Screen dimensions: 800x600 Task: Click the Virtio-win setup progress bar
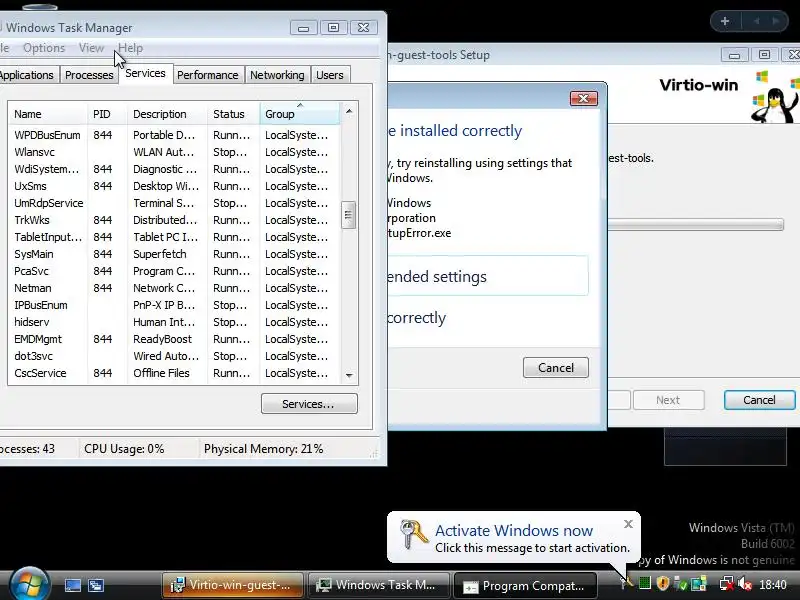coord(696,224)
